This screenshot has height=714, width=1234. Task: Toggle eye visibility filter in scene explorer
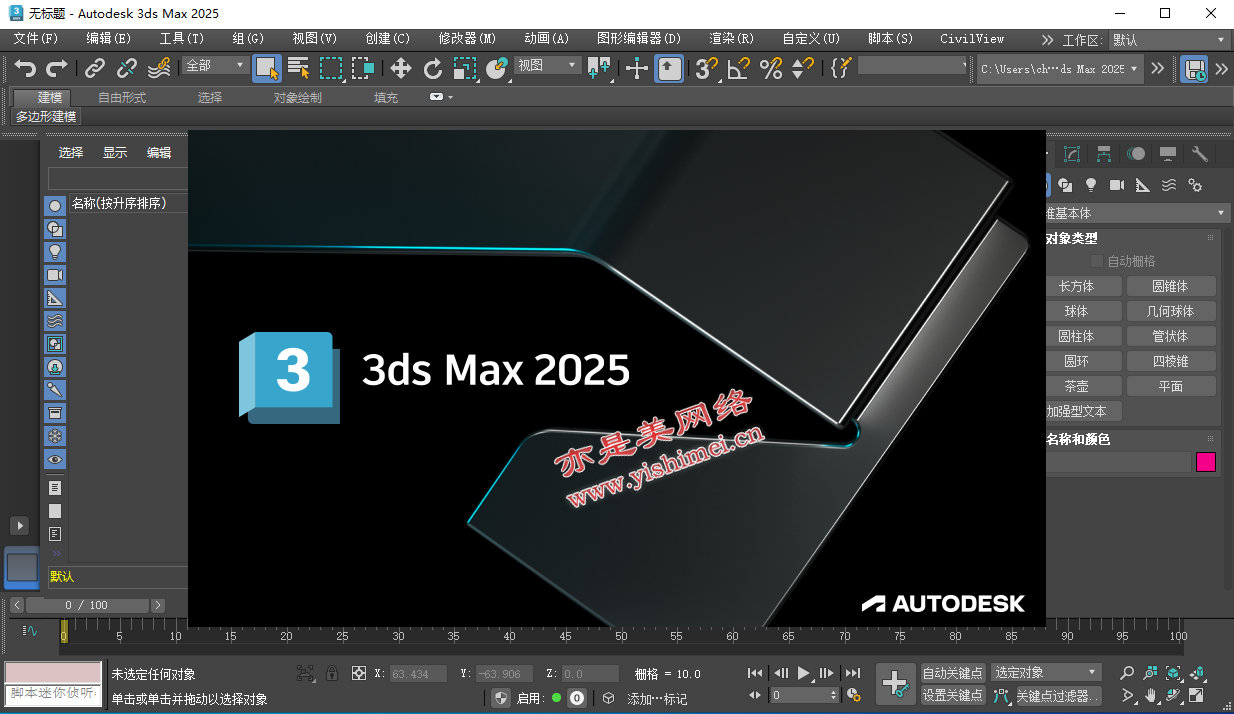(x=55, y=459)
